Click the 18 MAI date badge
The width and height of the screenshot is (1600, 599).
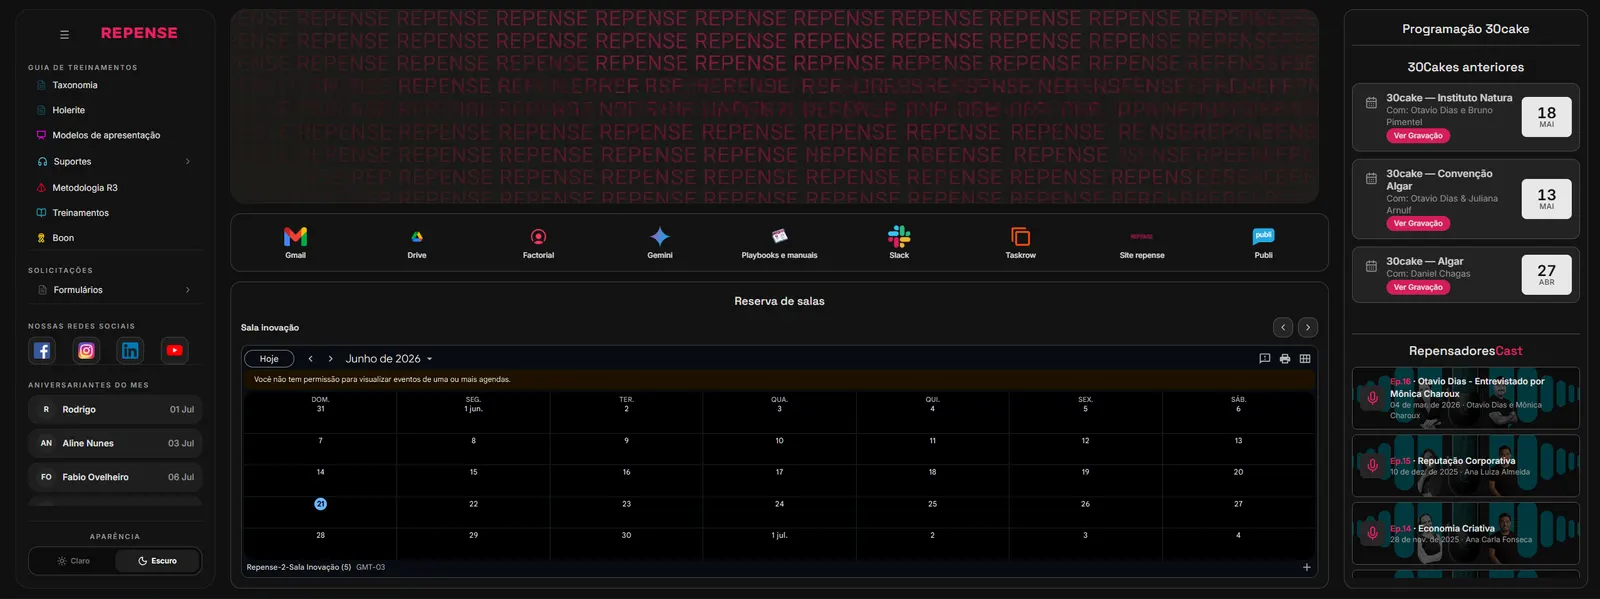1547,117
